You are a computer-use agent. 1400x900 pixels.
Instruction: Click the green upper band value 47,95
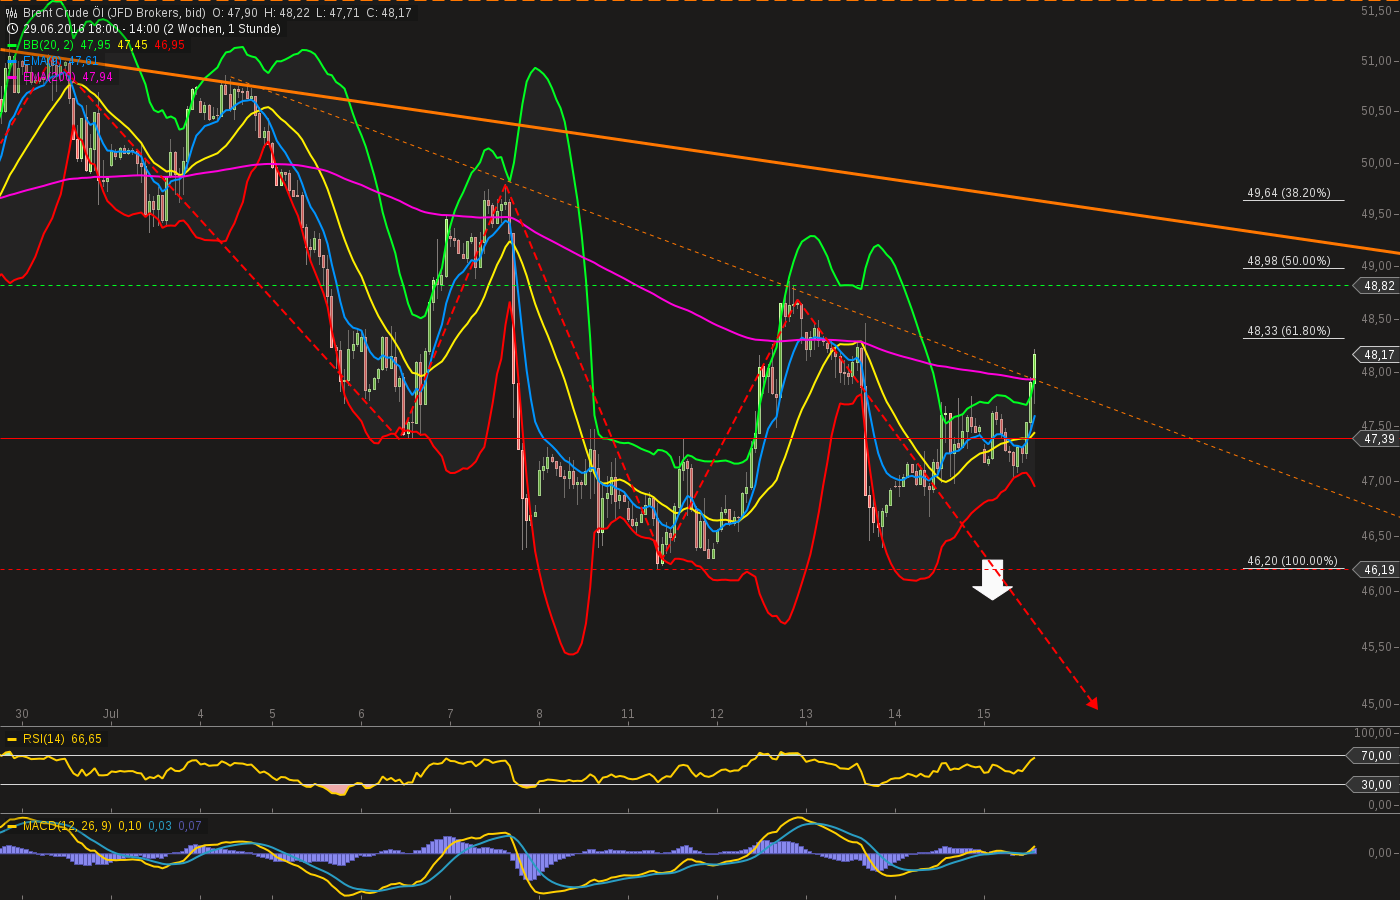[96, 45]
